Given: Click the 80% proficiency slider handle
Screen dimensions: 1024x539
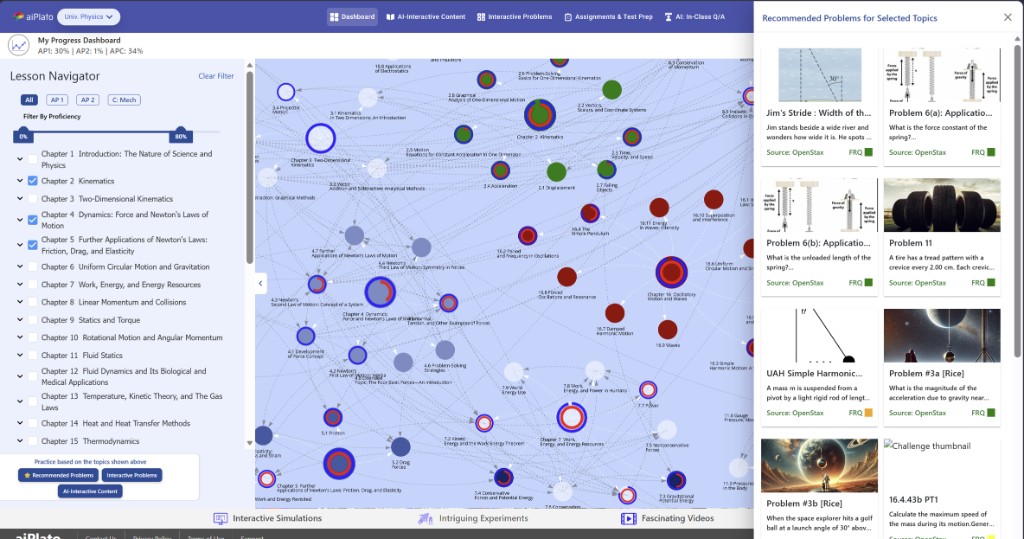Looking at the screenshot, I should pyautogui.click(x=181, y=135).
